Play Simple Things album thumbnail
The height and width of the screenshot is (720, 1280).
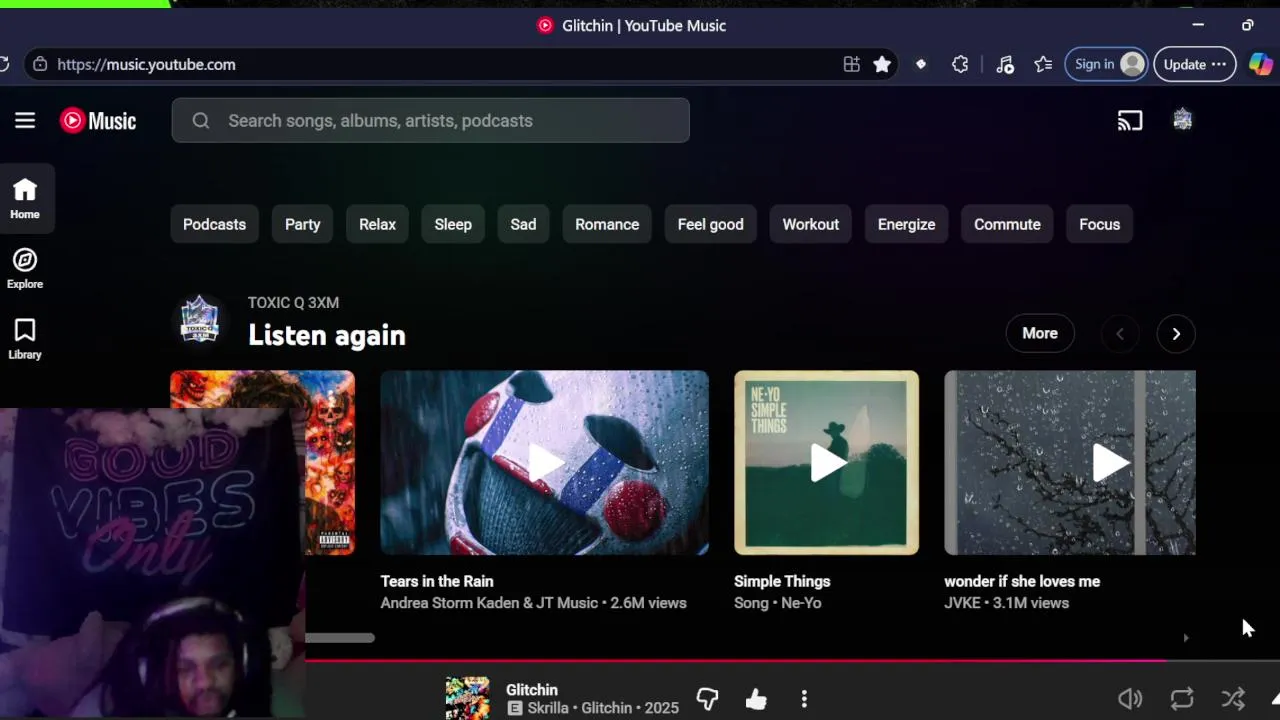[x=826, y=462]
